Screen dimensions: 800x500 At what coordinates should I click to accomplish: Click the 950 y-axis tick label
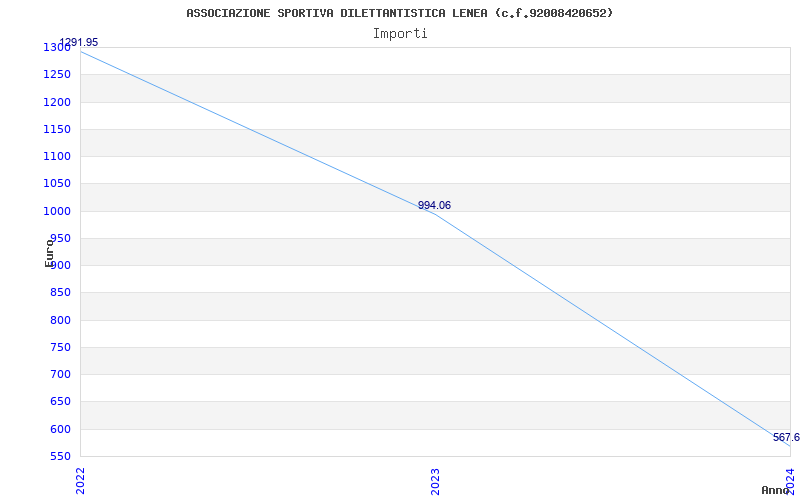[x=60, y=238]
